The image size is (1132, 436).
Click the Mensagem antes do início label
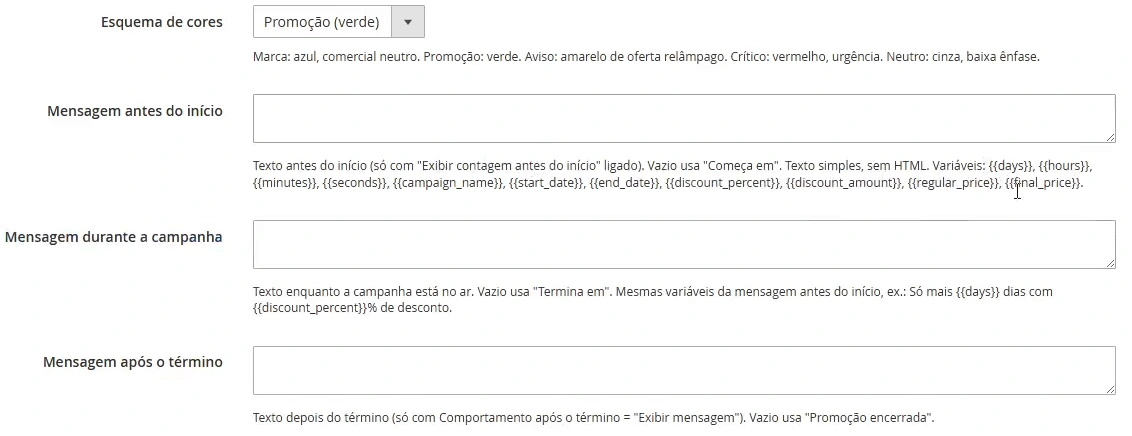pos(135,111)
